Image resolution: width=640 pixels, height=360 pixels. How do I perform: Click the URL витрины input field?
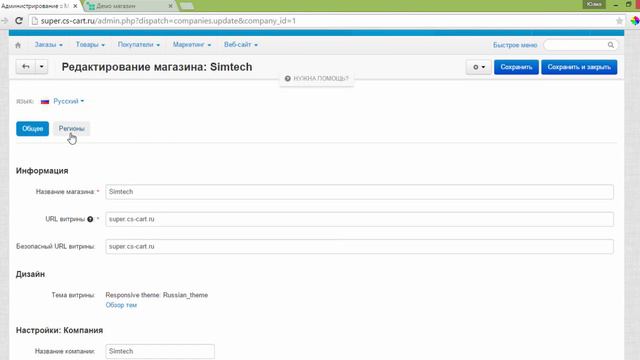pyautogui.click(x=360, y=219)
